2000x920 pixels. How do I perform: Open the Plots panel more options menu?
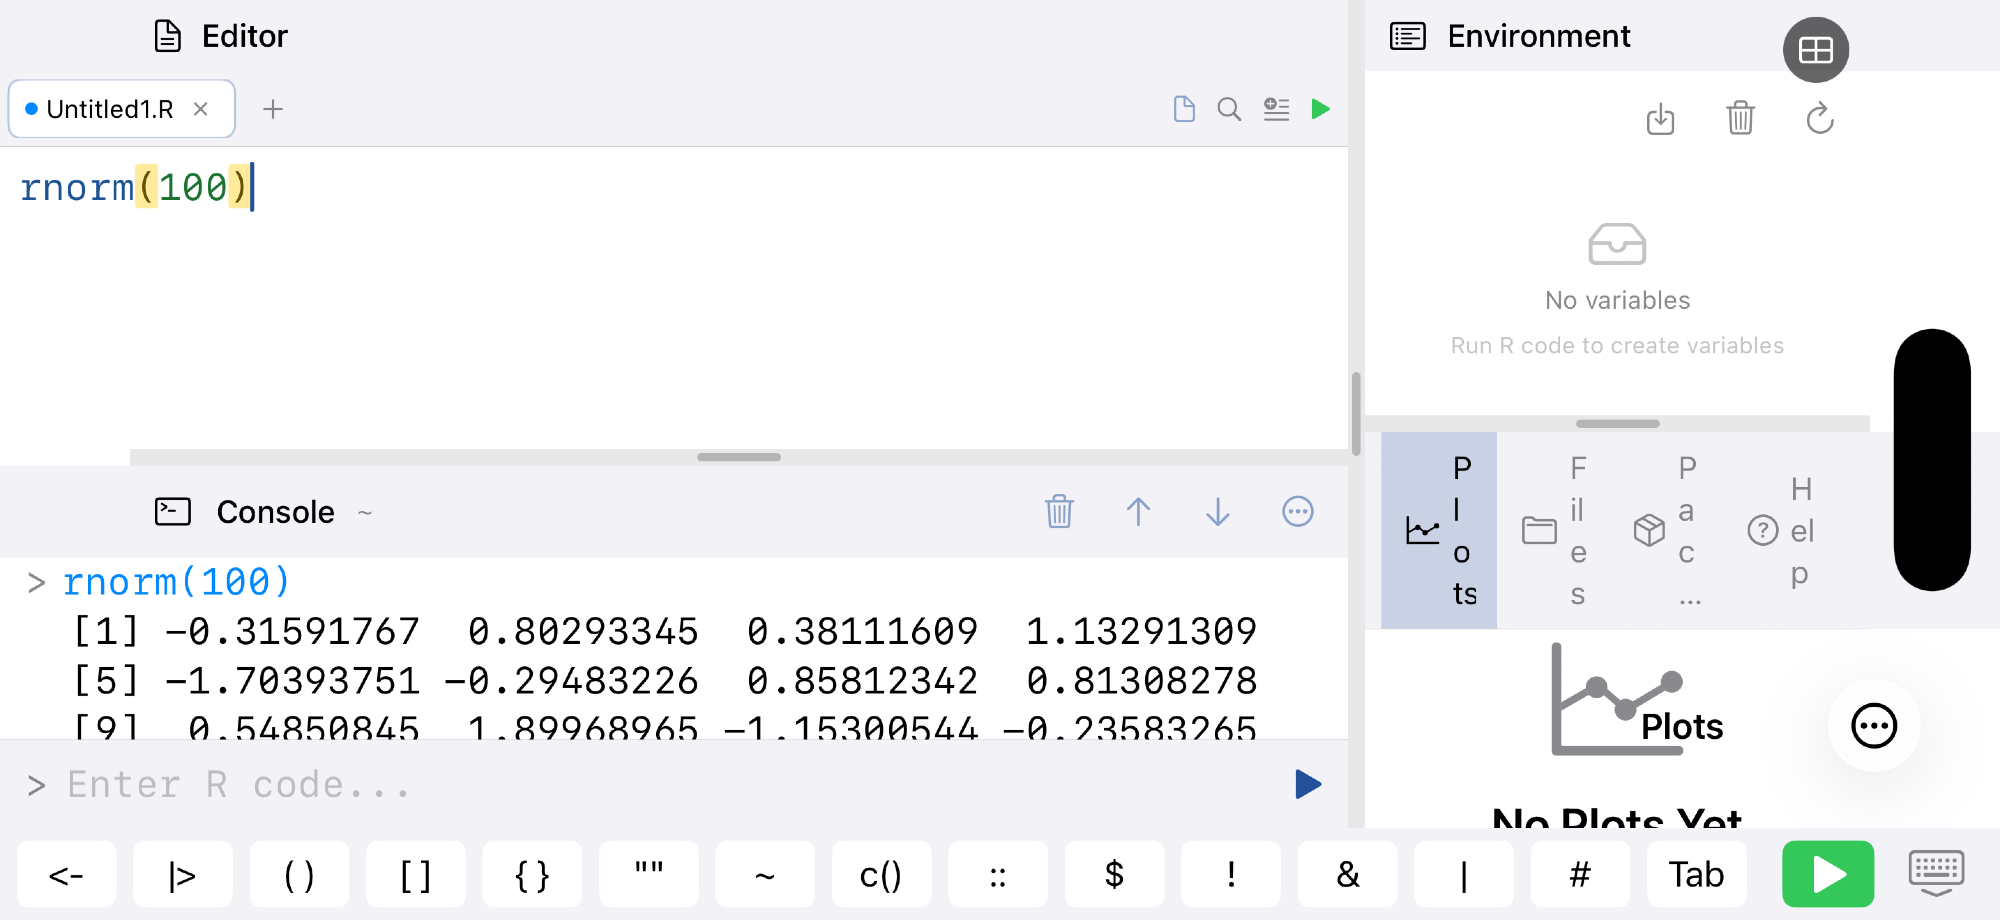point(1873,726)
